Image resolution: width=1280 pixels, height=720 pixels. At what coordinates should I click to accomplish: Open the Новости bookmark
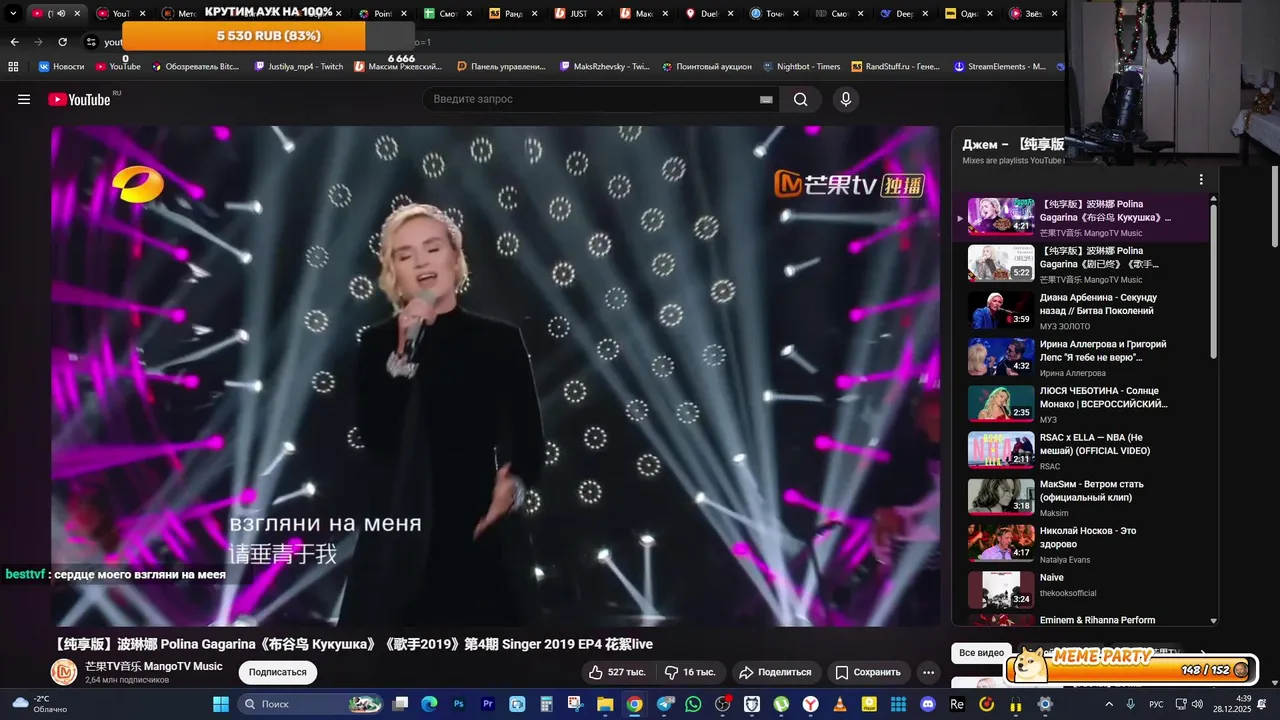click(61, 67)
